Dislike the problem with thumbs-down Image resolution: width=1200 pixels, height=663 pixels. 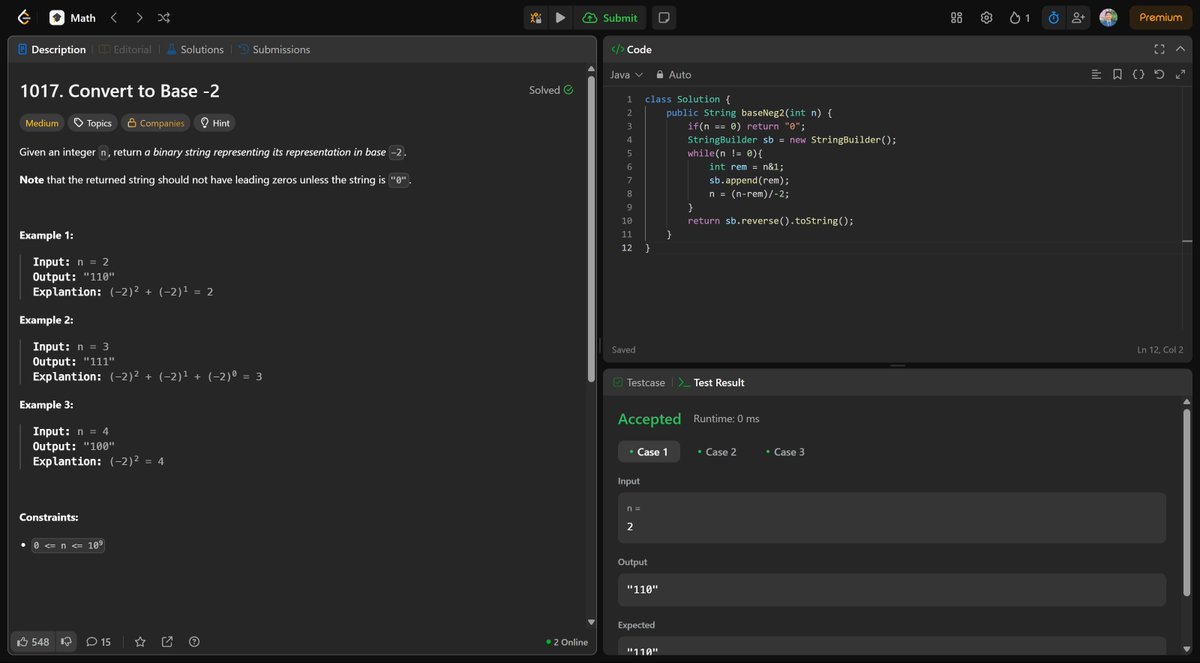65,641
